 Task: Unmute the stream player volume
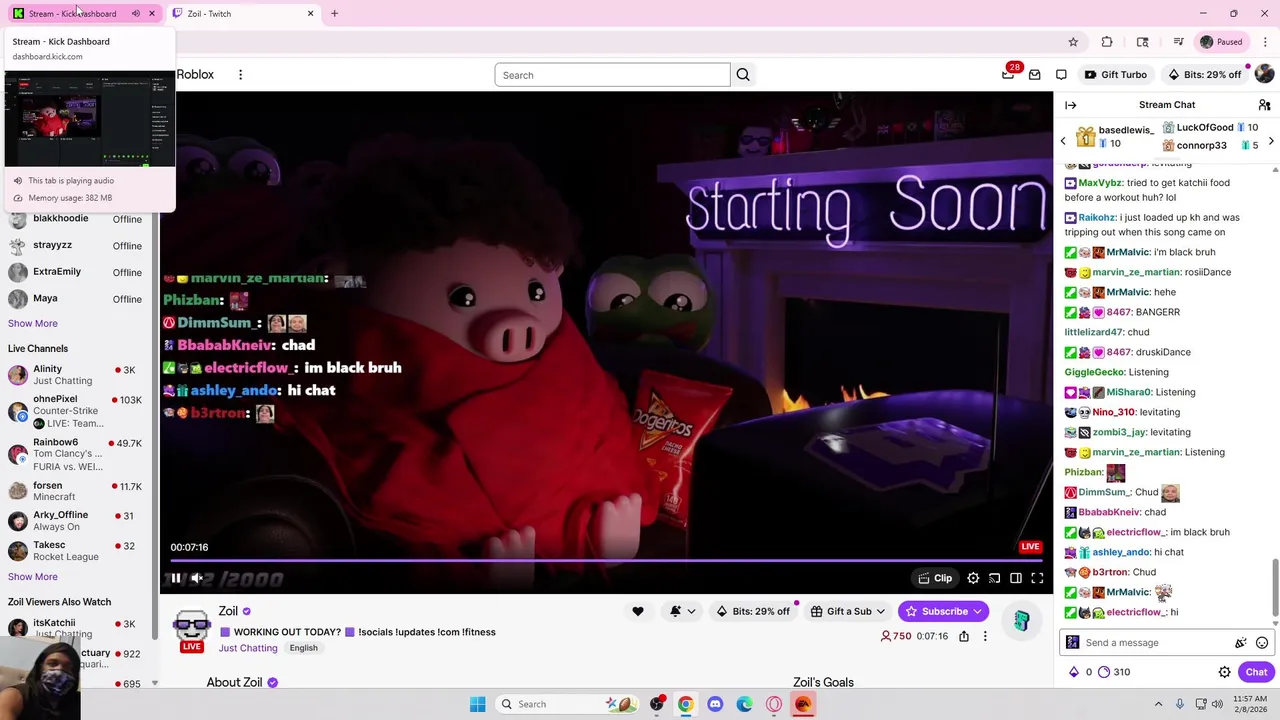coord(197,578)
